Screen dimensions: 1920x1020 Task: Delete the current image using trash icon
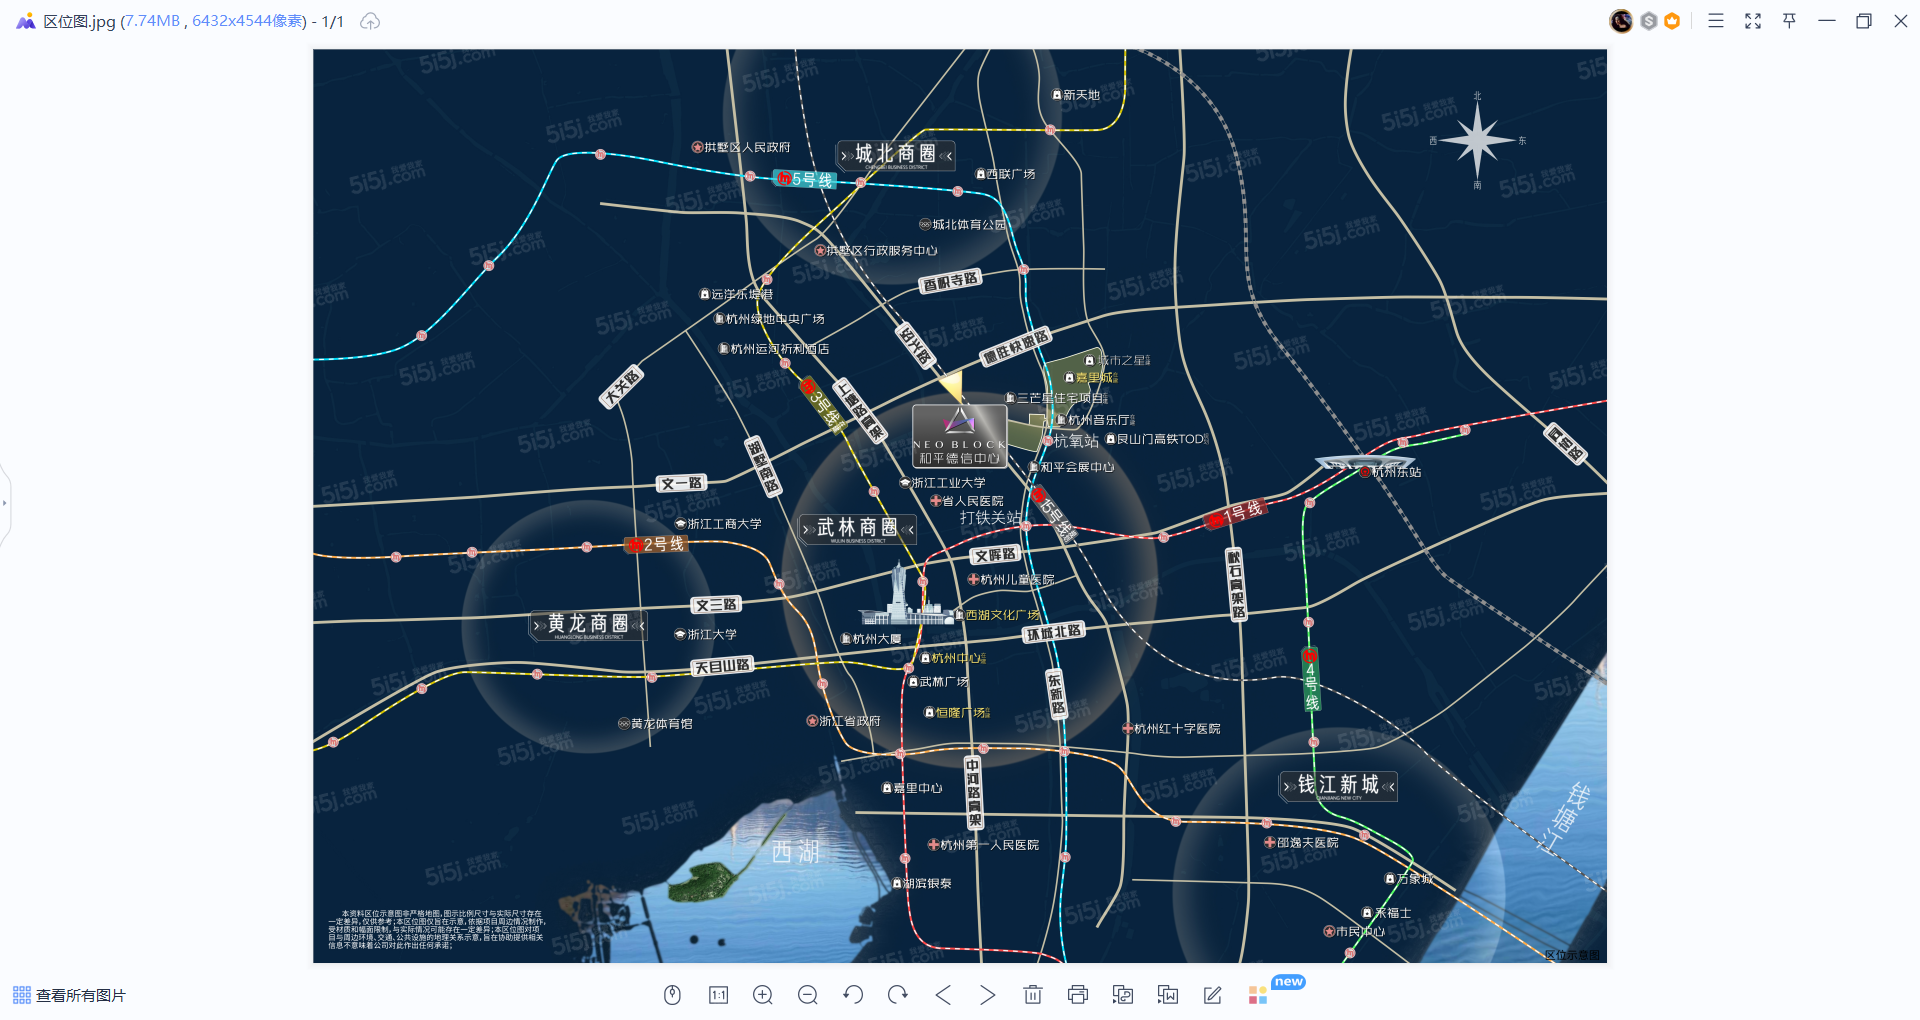coord(1032,995)
